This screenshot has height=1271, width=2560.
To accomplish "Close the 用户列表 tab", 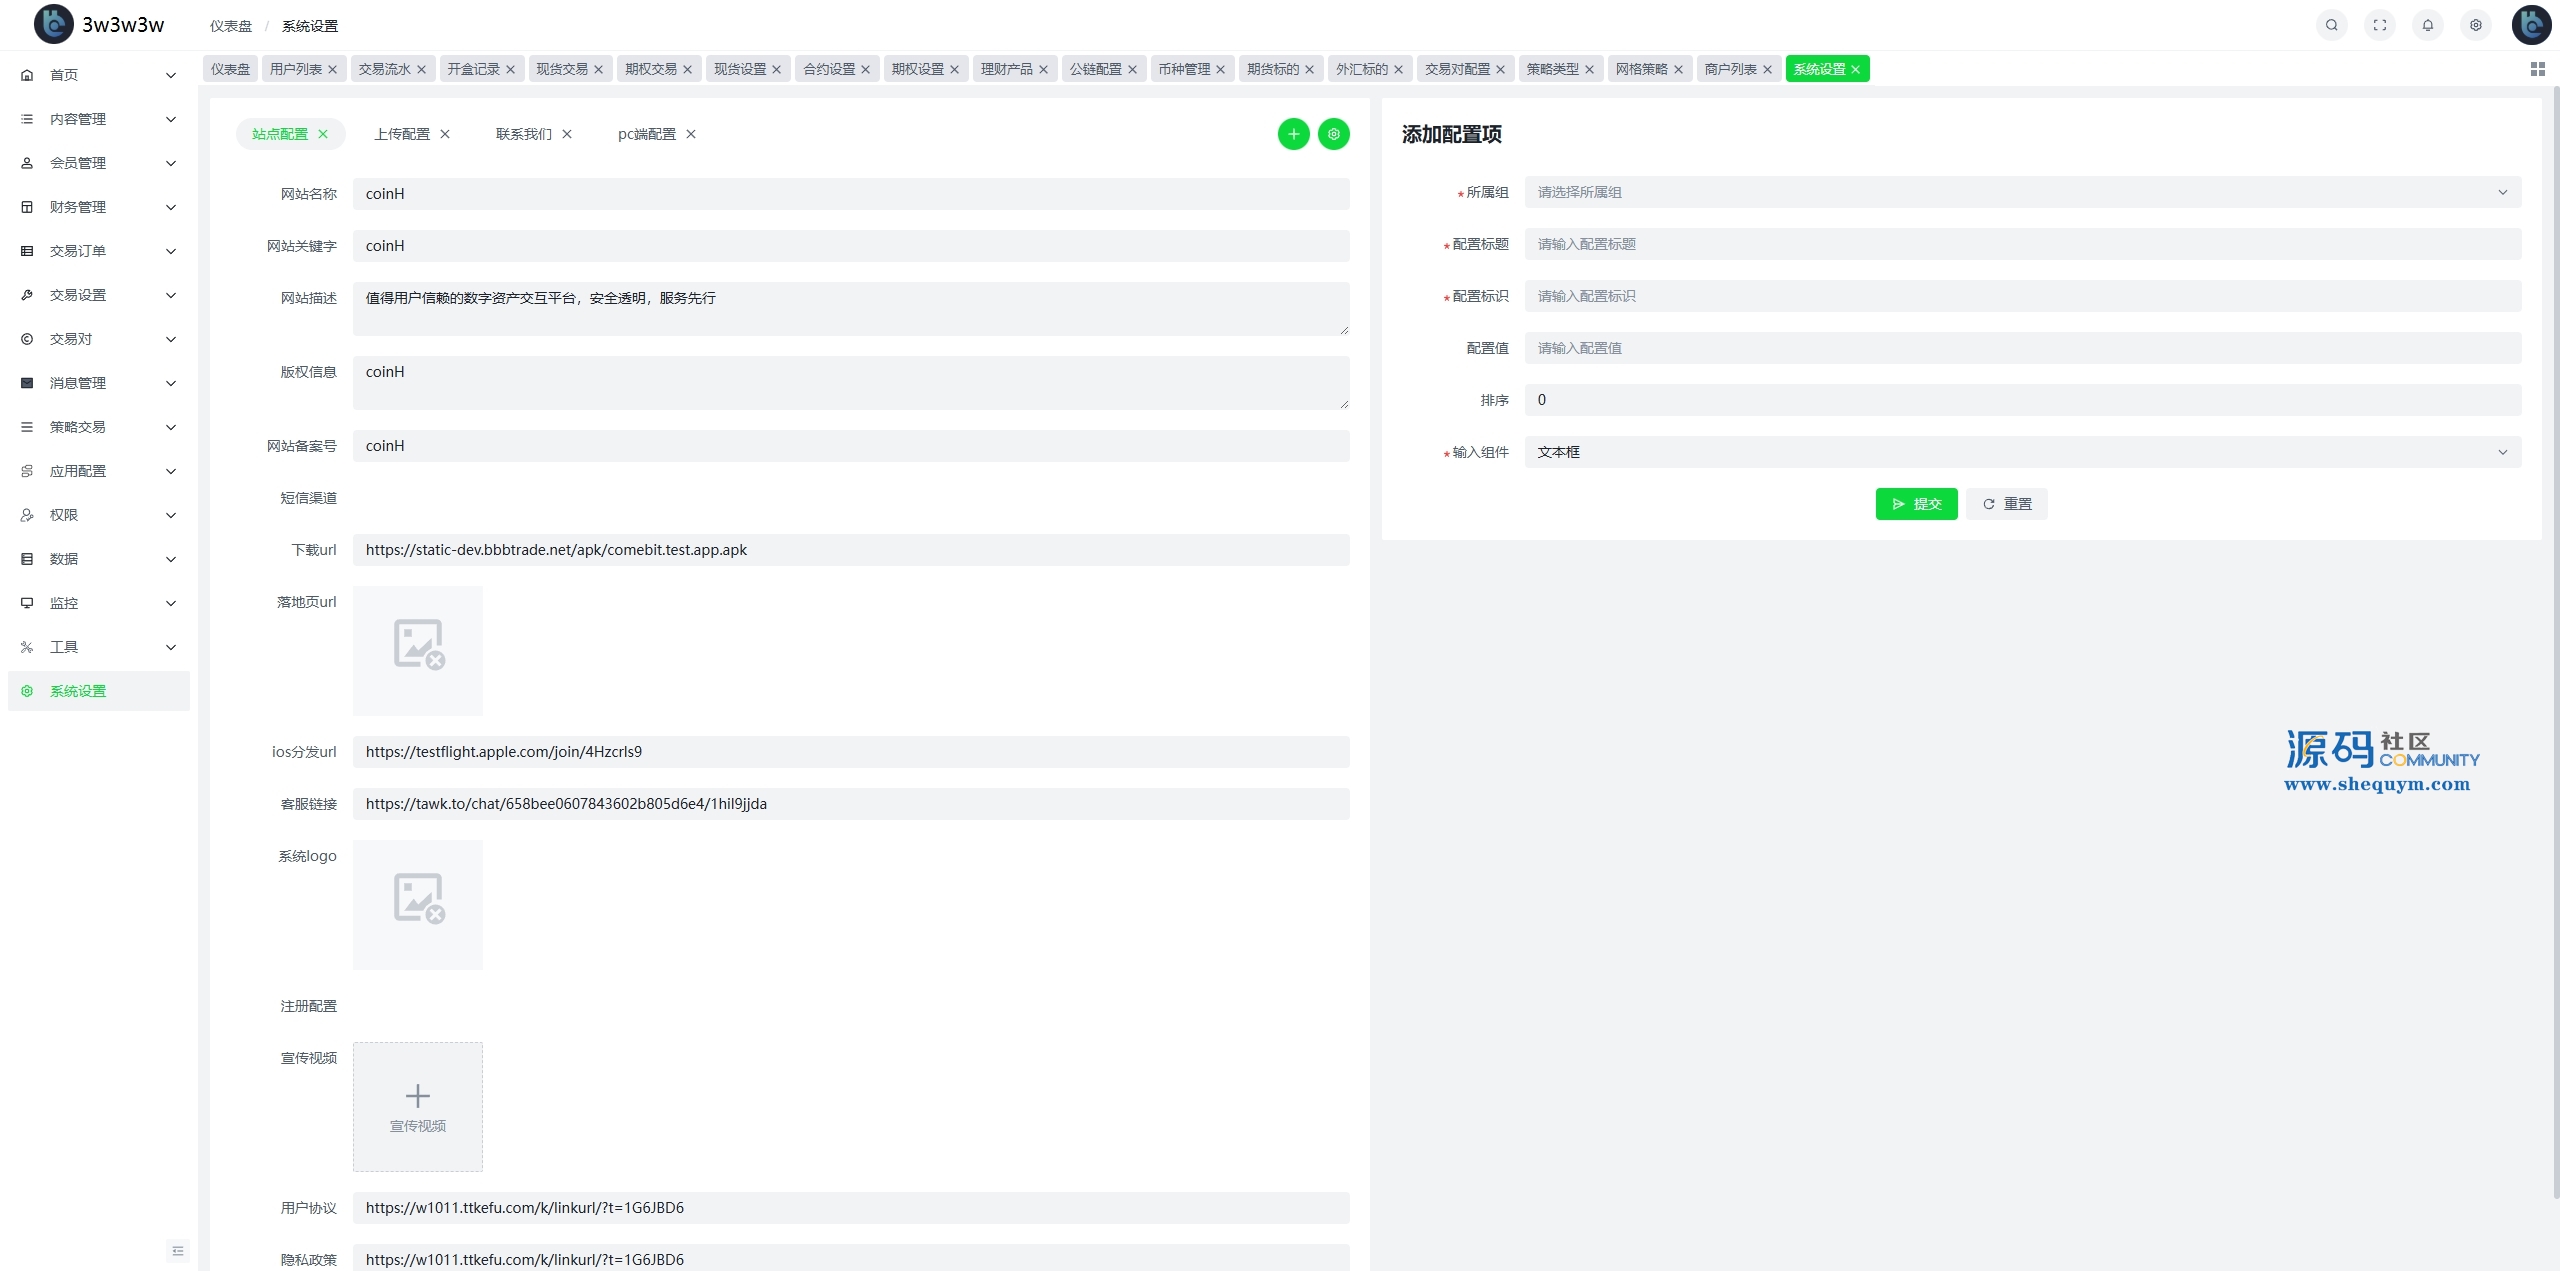I will pyautogui.click(x=333, y=69).
